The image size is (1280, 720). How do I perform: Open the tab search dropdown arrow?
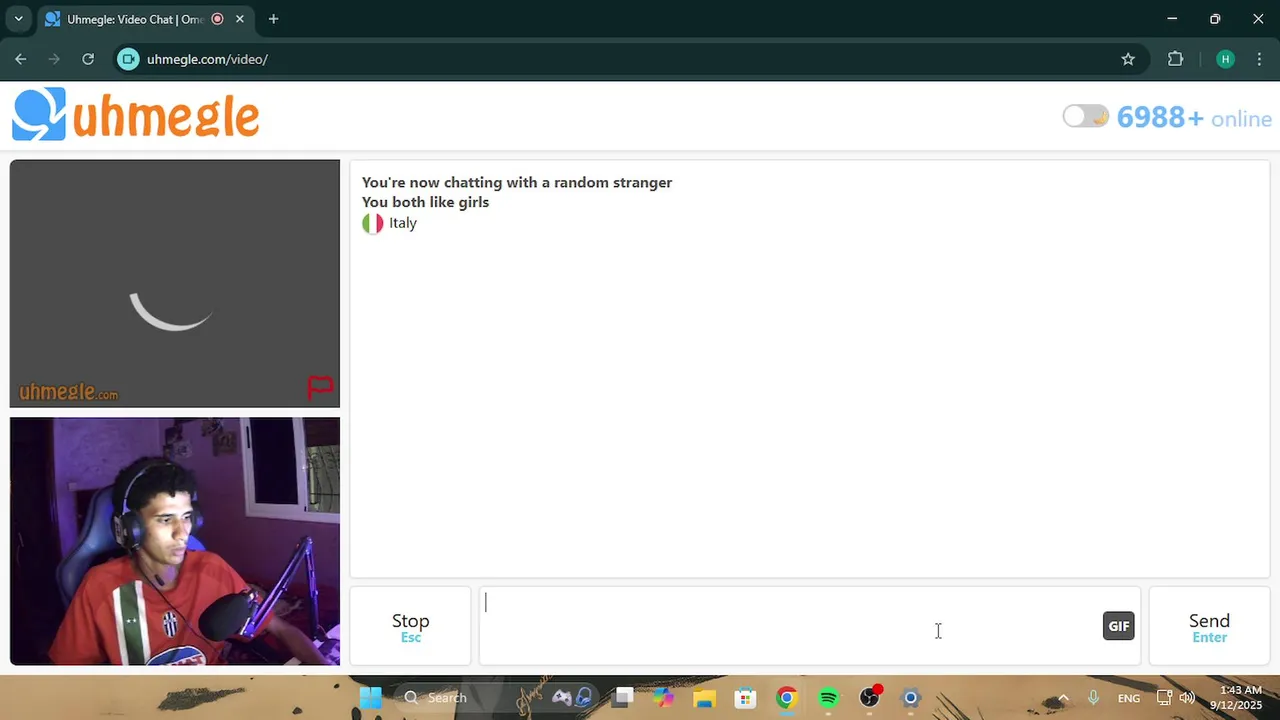click(18, 19)
